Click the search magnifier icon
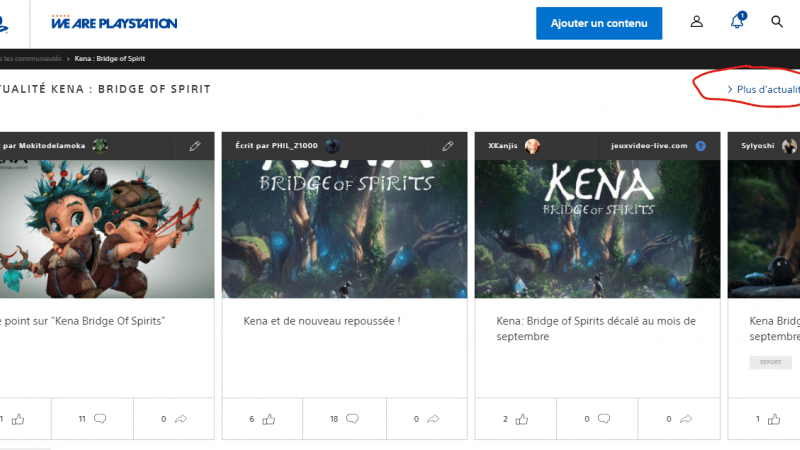The image size is (800, 450). coord(777,22)
